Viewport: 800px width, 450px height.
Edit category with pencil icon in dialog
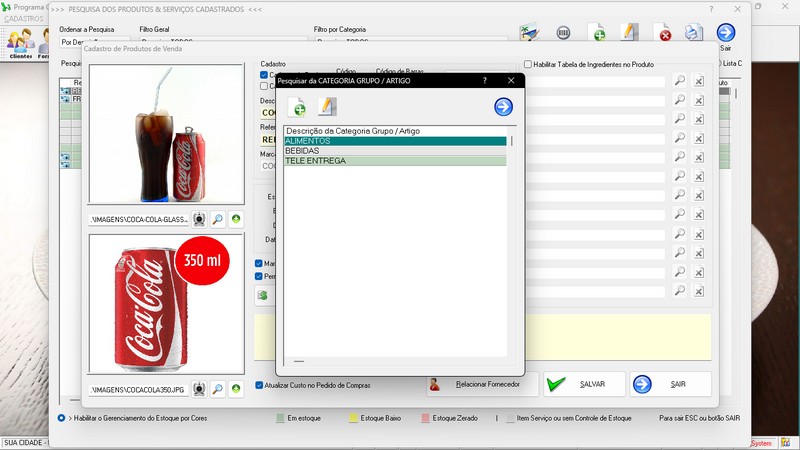click(327, 107)
